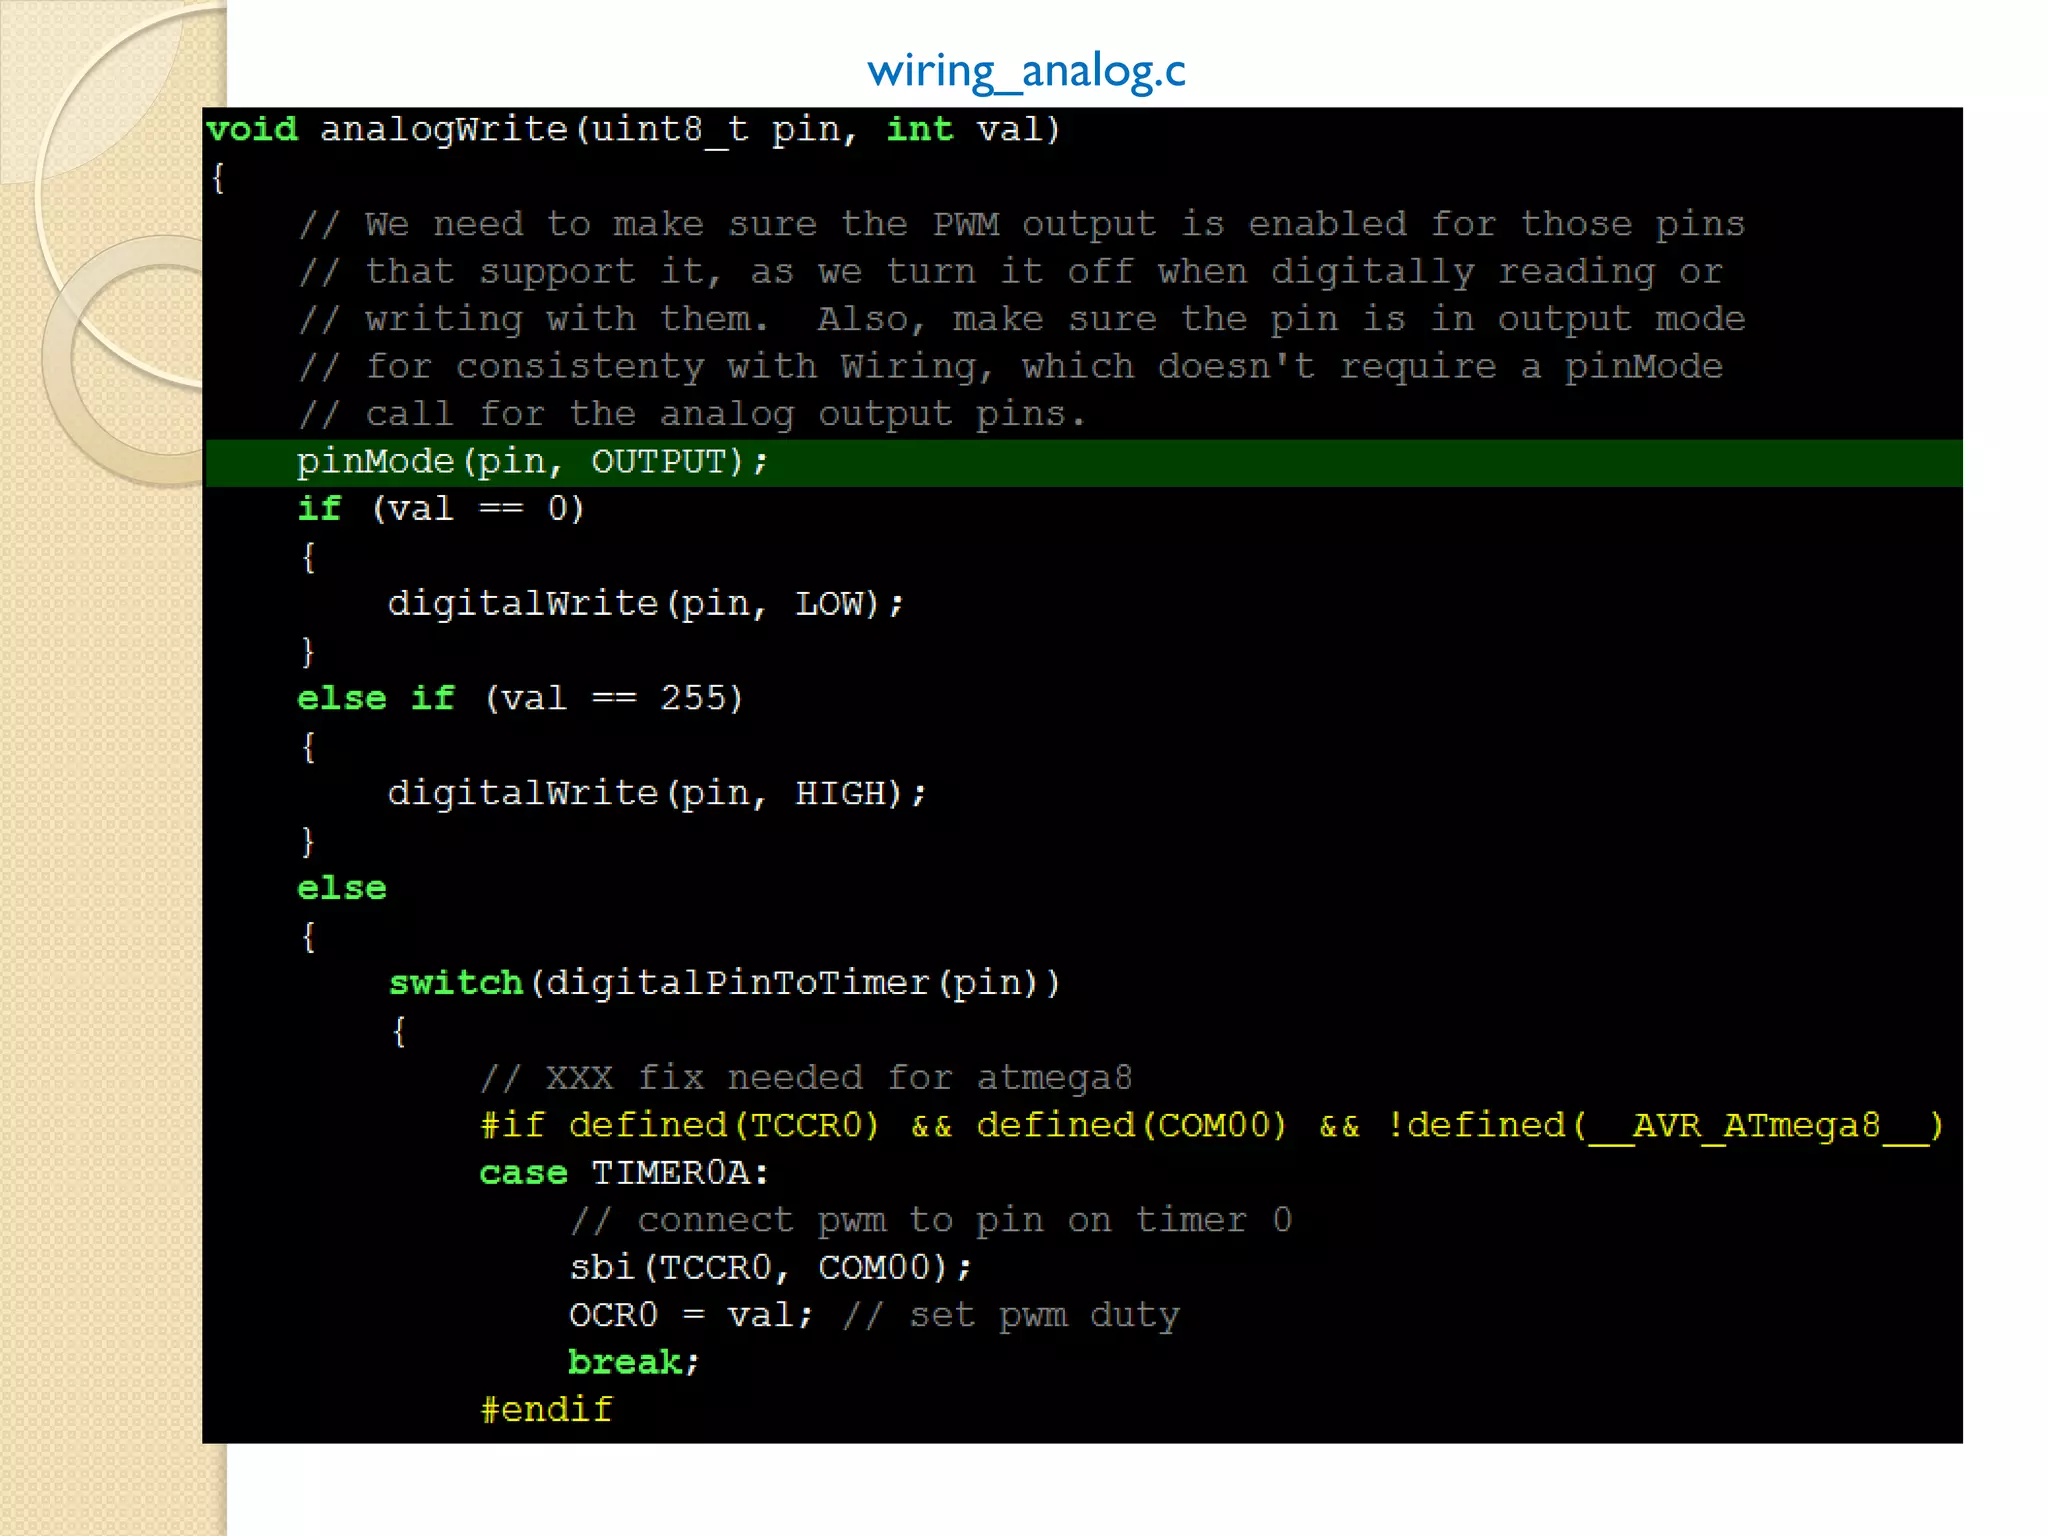Click sbi(TCCR0, COM00) statement

[770, 1268]
